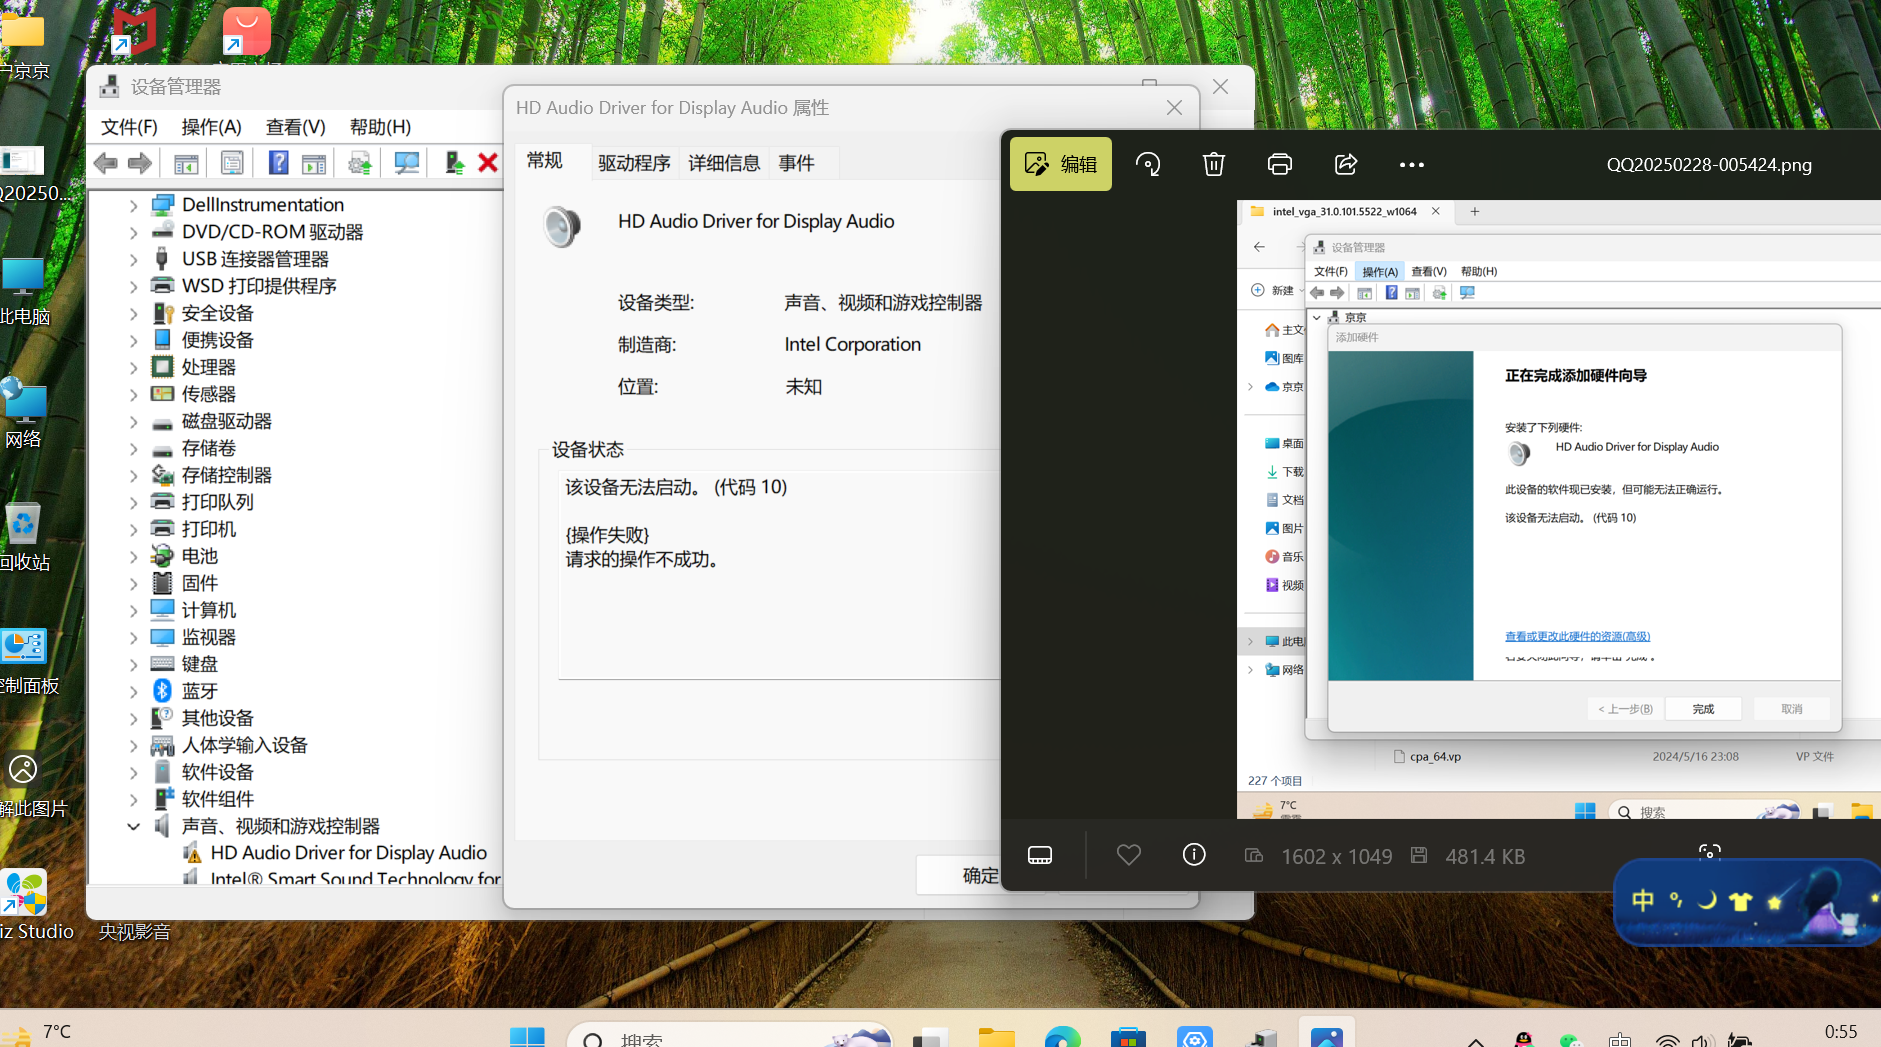1881x1047 pixels.
Task: Expand the 监视器 tree node
Action: [x=133, y=637]
